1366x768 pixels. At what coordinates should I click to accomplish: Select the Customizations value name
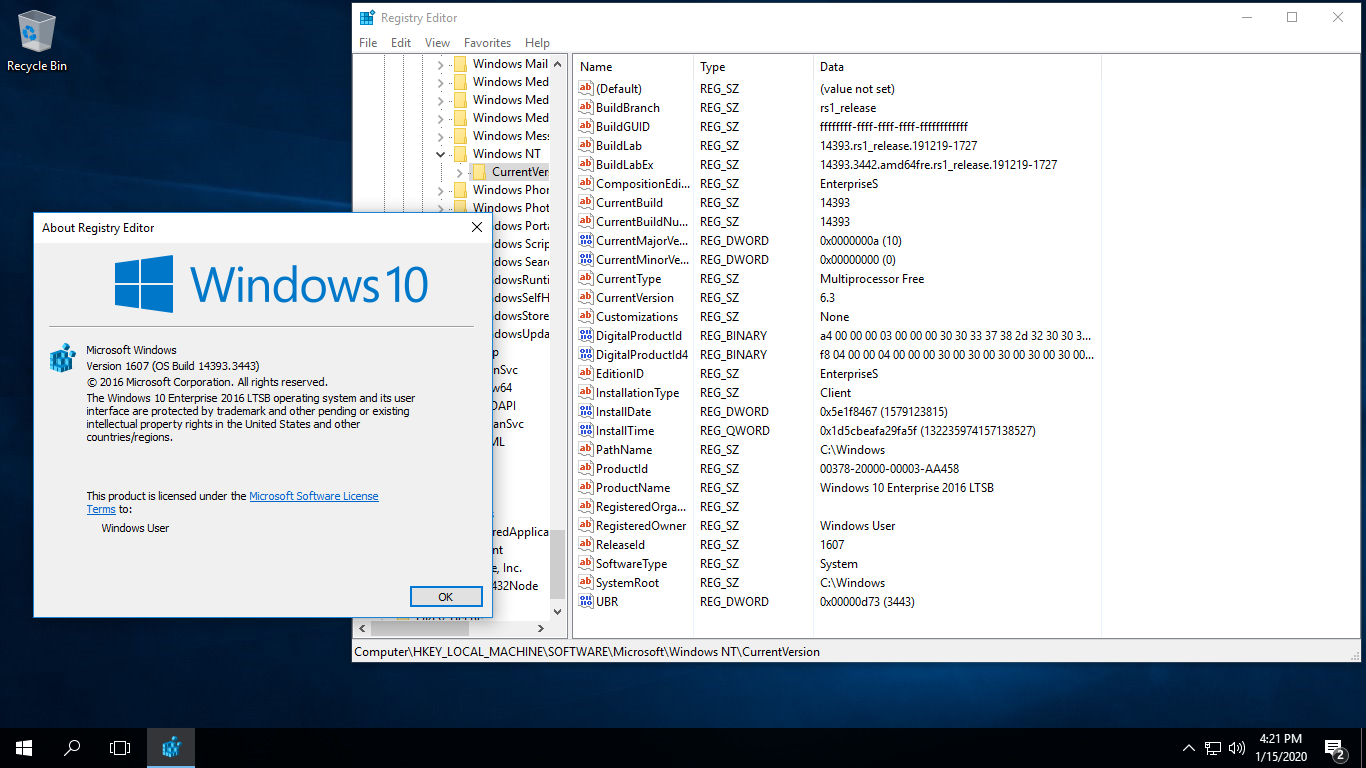pyautogui.click(x=636, y=317)
